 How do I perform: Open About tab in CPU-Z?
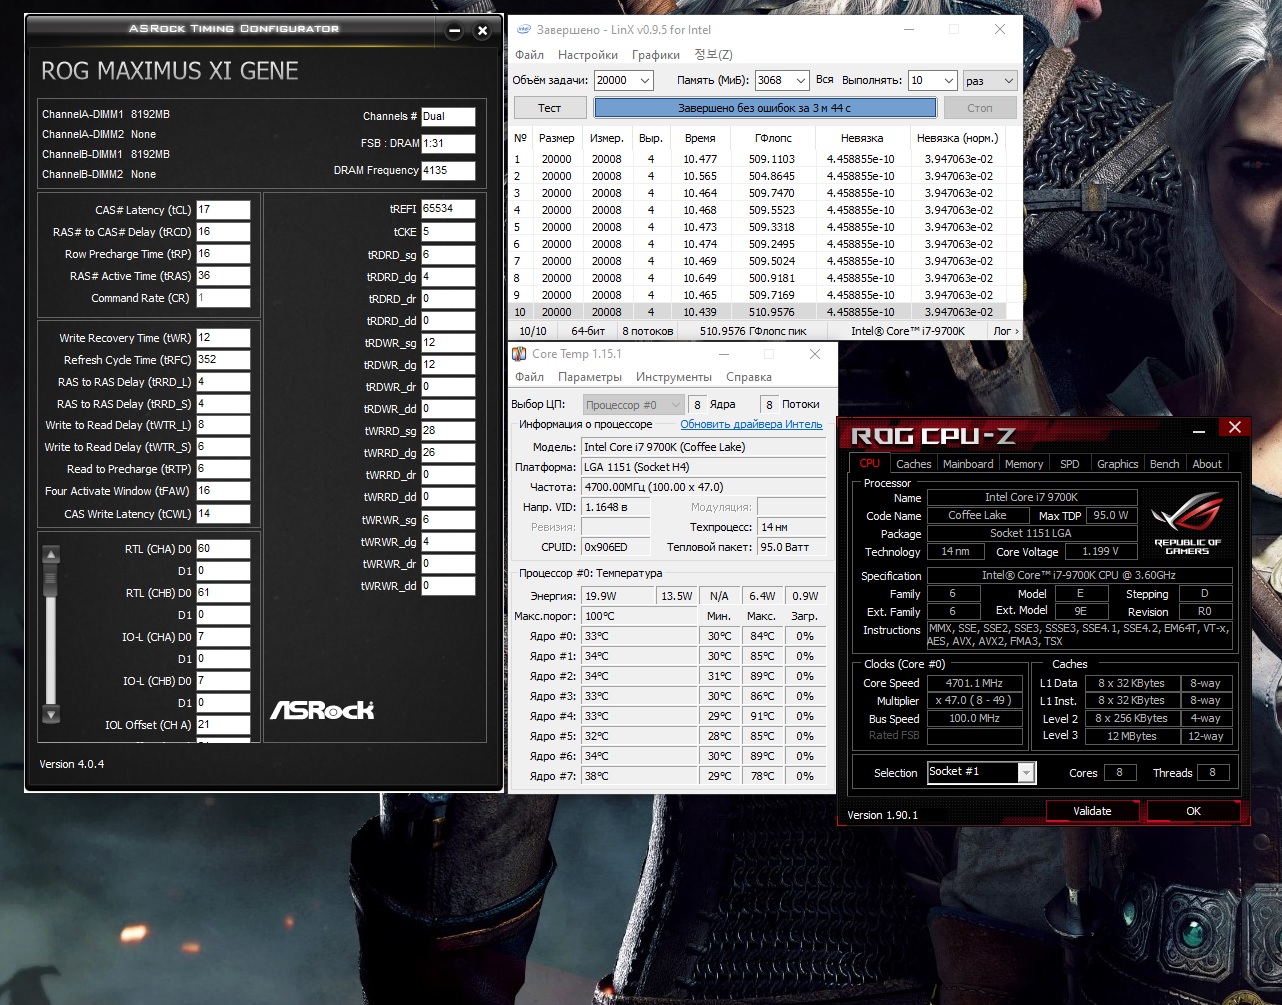click(1207, 464)
